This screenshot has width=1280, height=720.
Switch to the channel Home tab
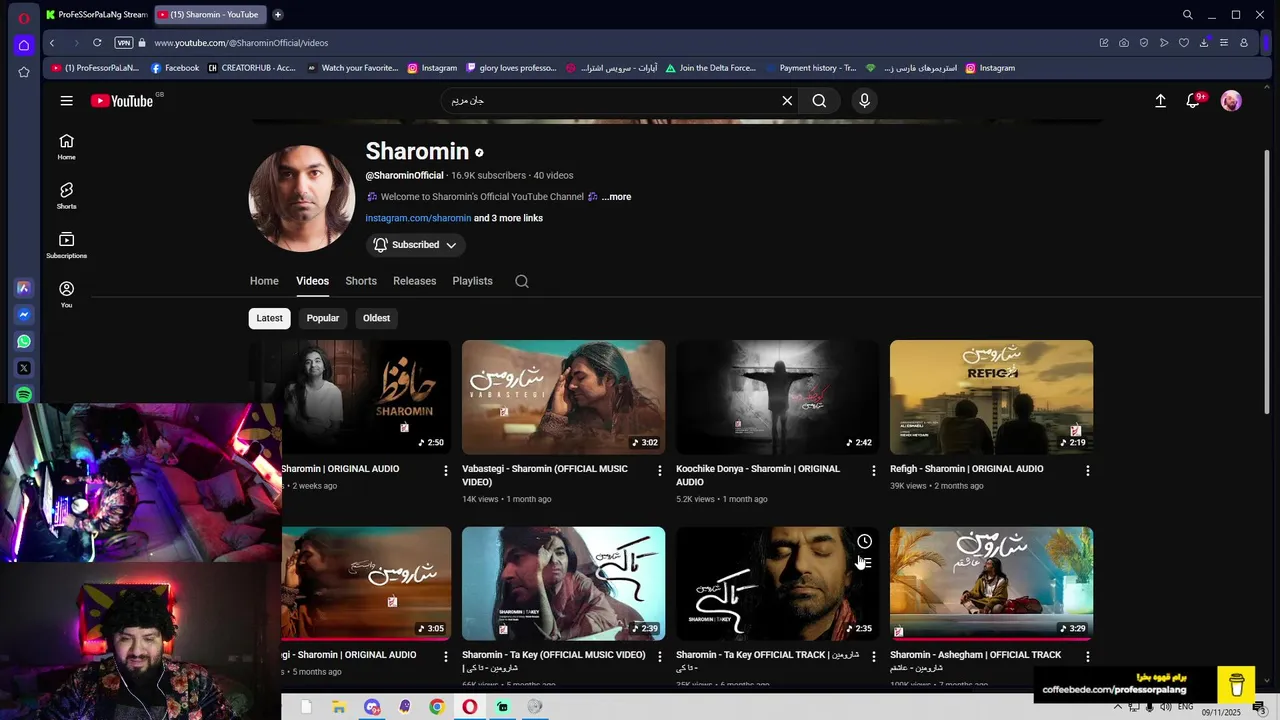(264, 281)
